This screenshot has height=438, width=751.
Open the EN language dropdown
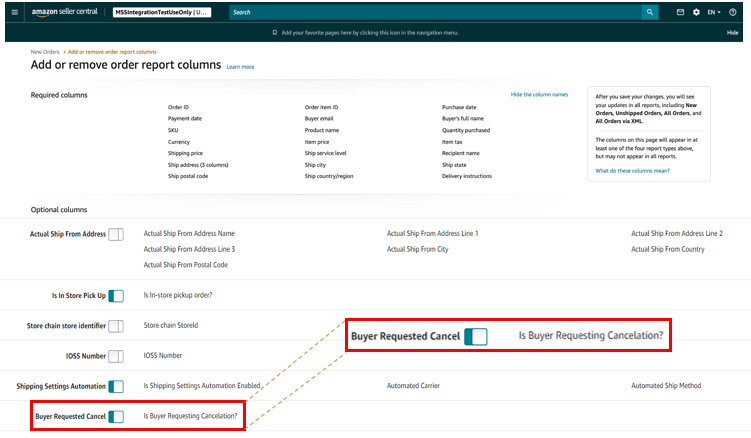tap(714, 12)
